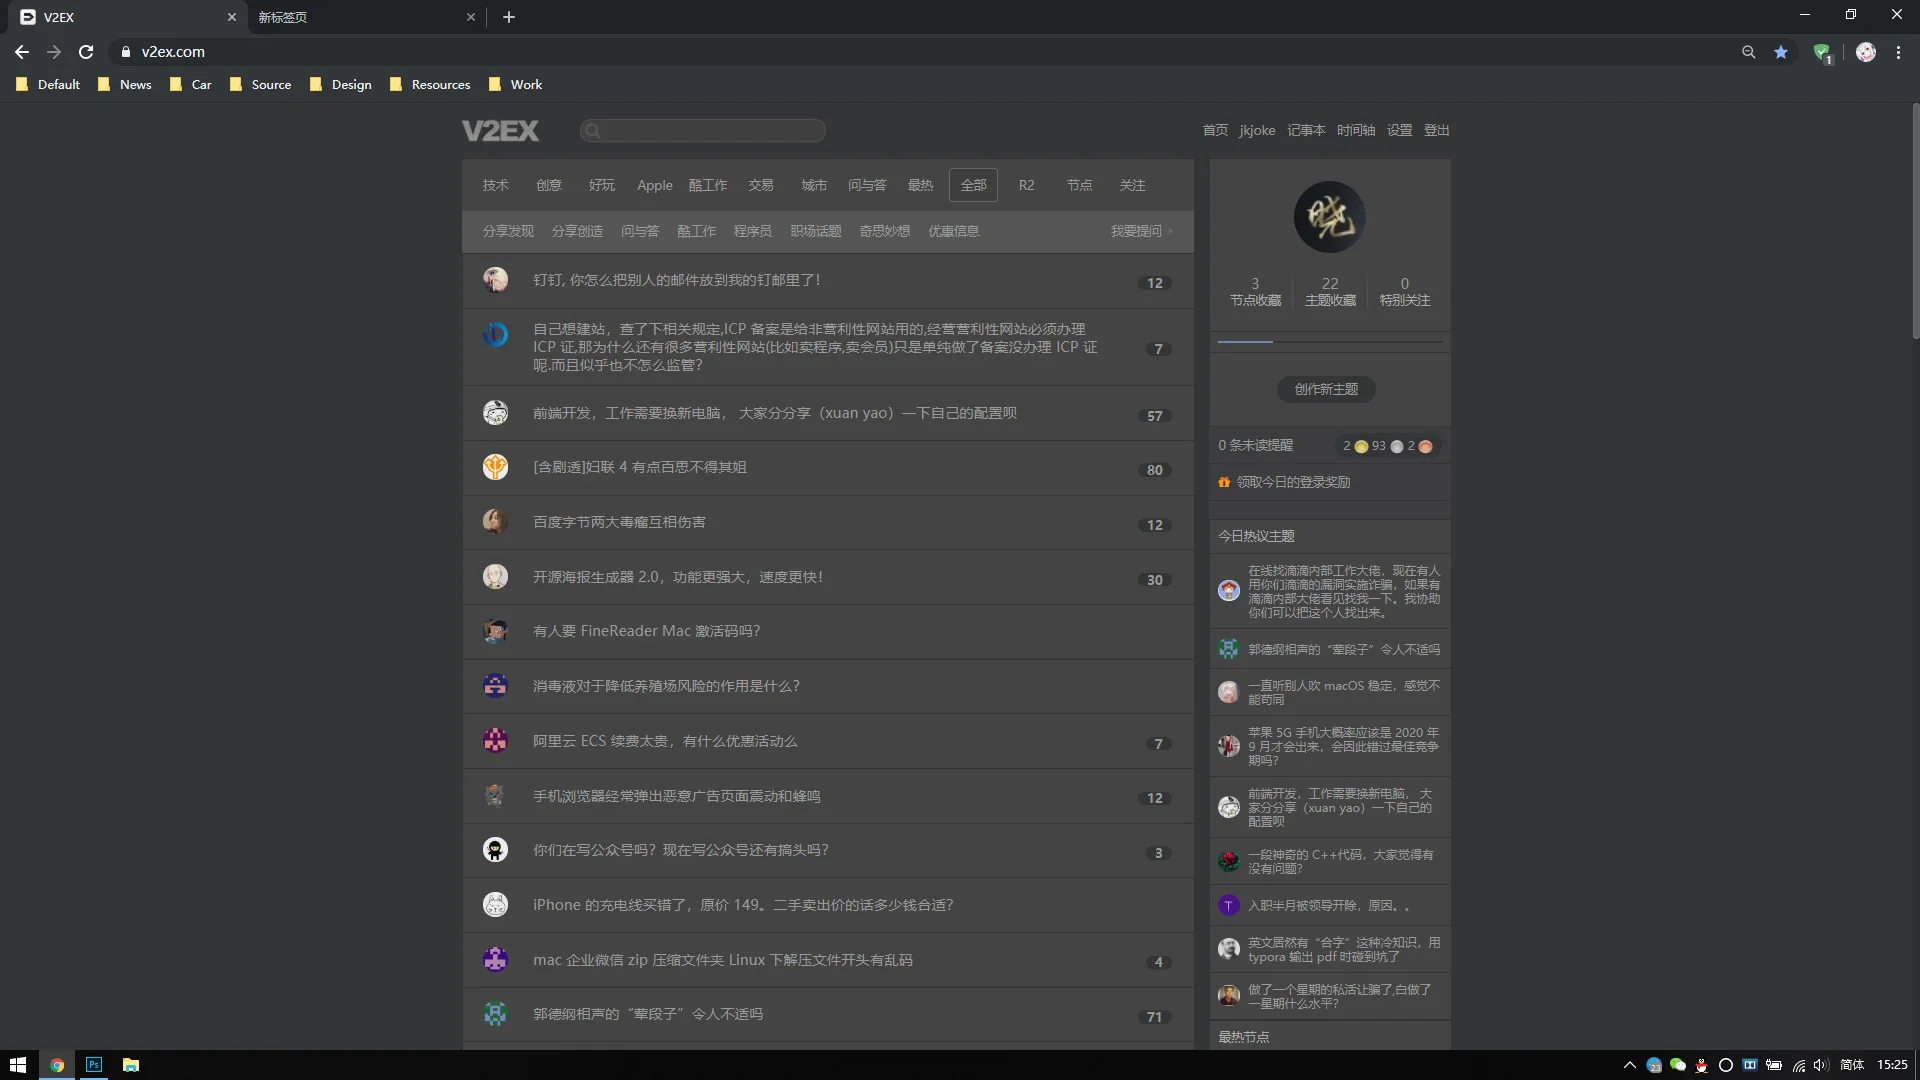Open the user profile avatar image

[1329, 217]
